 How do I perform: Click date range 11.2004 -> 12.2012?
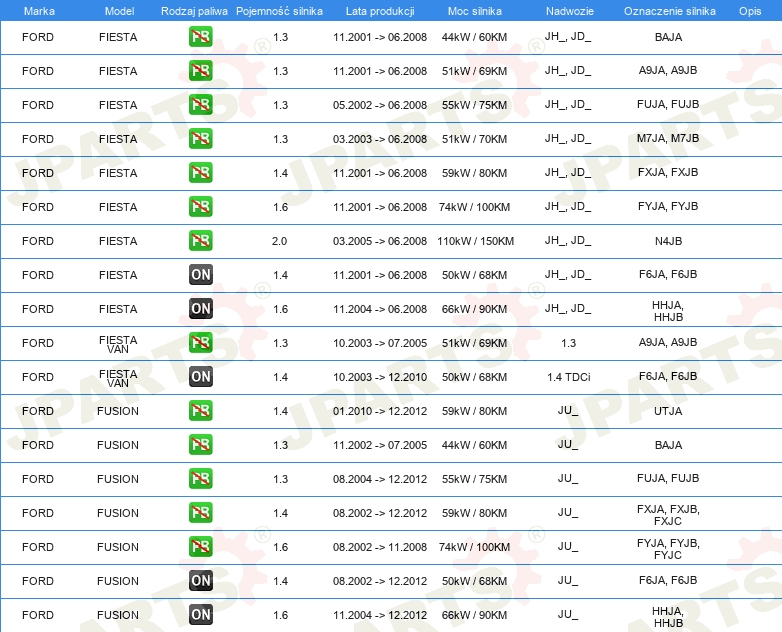(x=380, y=615)
